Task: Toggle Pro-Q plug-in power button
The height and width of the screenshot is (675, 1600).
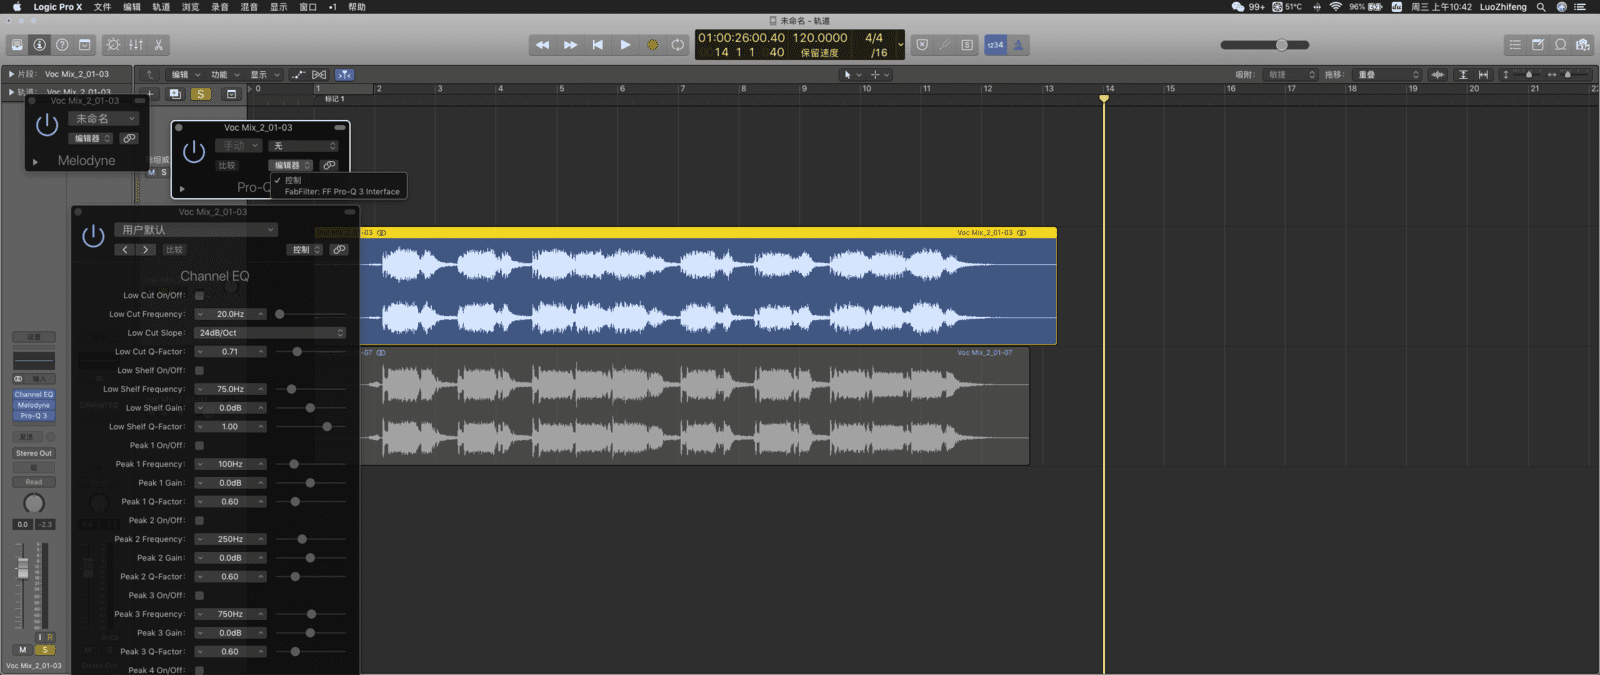Action: tap(194, 152)
